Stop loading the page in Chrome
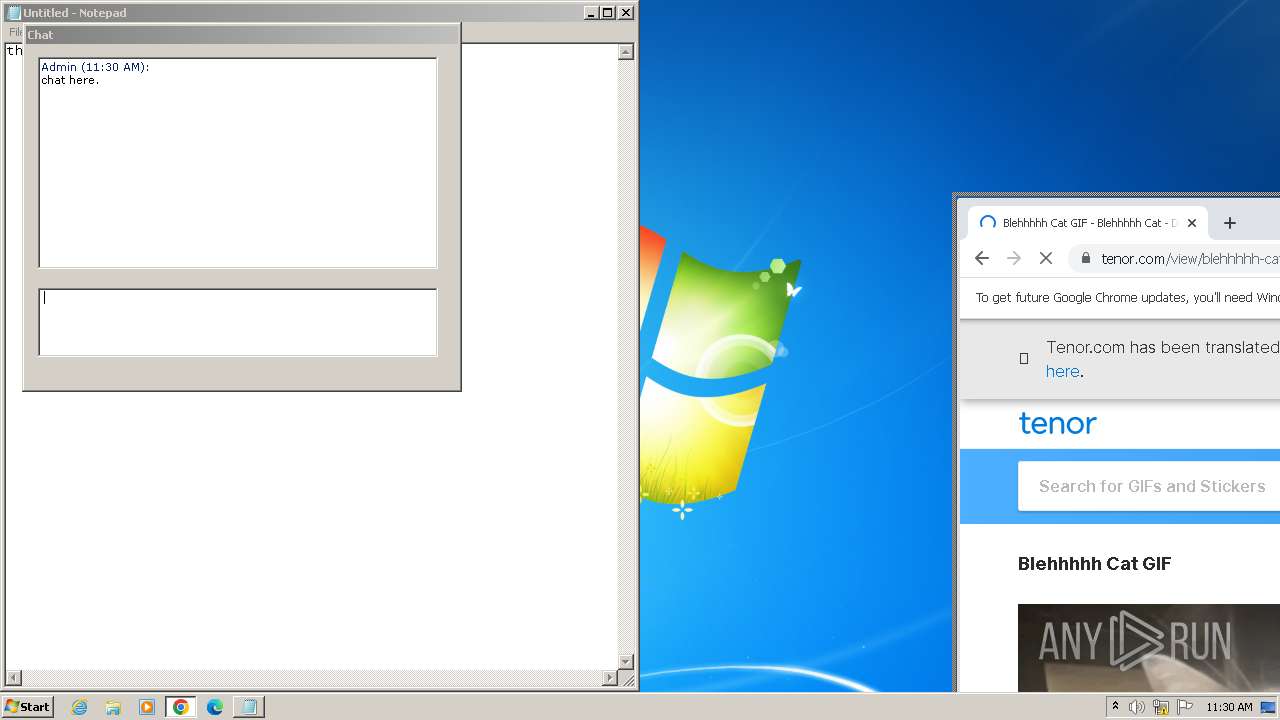Screen dimensions: 1280x720 [x=1046, y=258]
